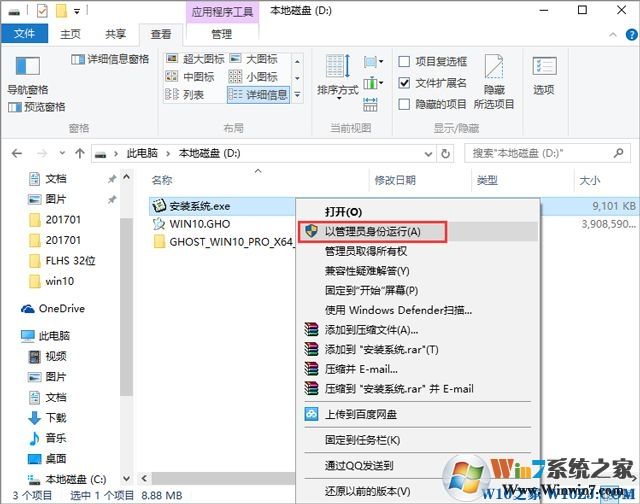Click the OneDrive cloud icon in sidebar

(28, 309)
